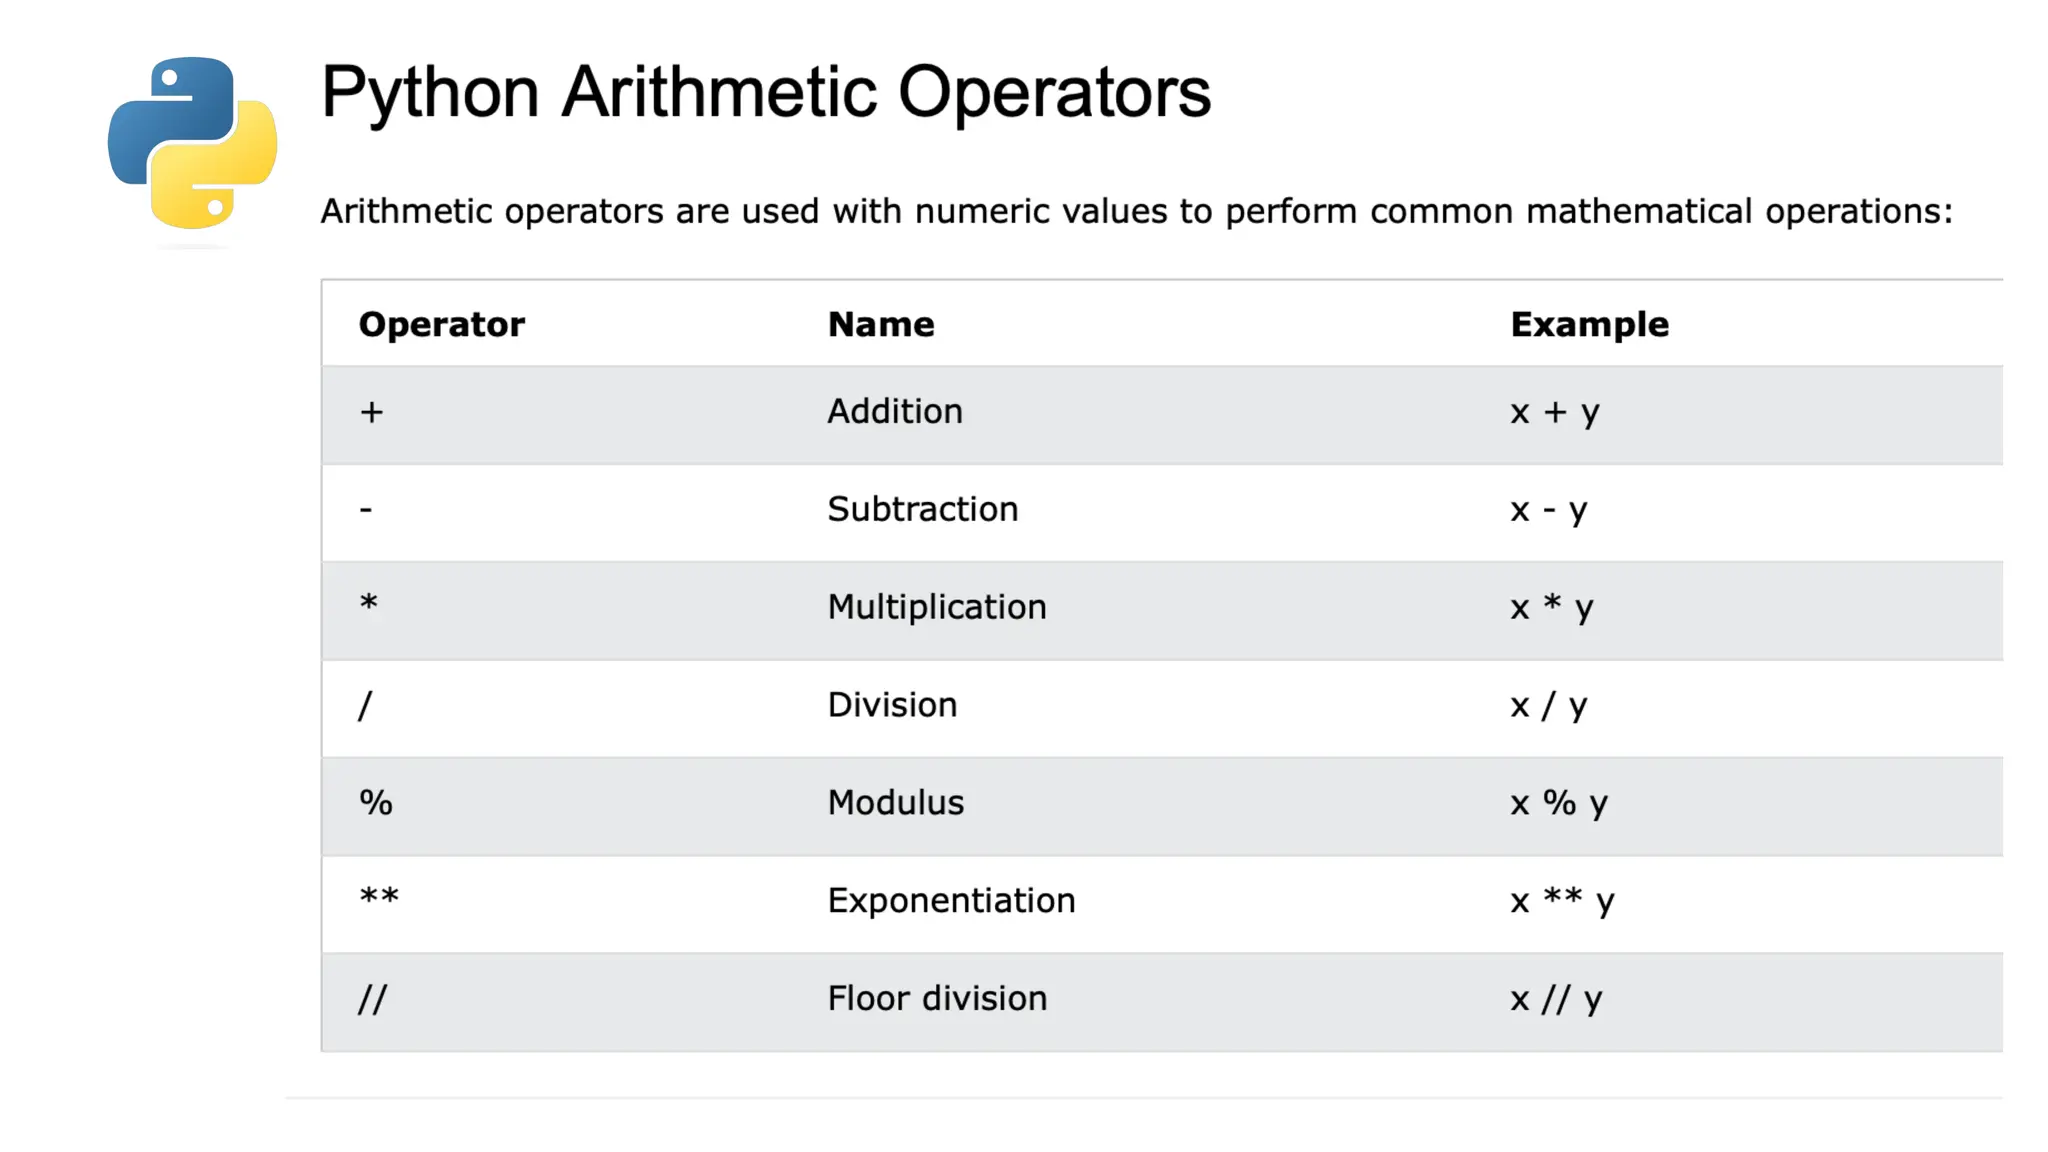2048x1152 pixels.
Task: Click the plus operator symbol cell
Action: pyautogui.click(x=371, y=412)
